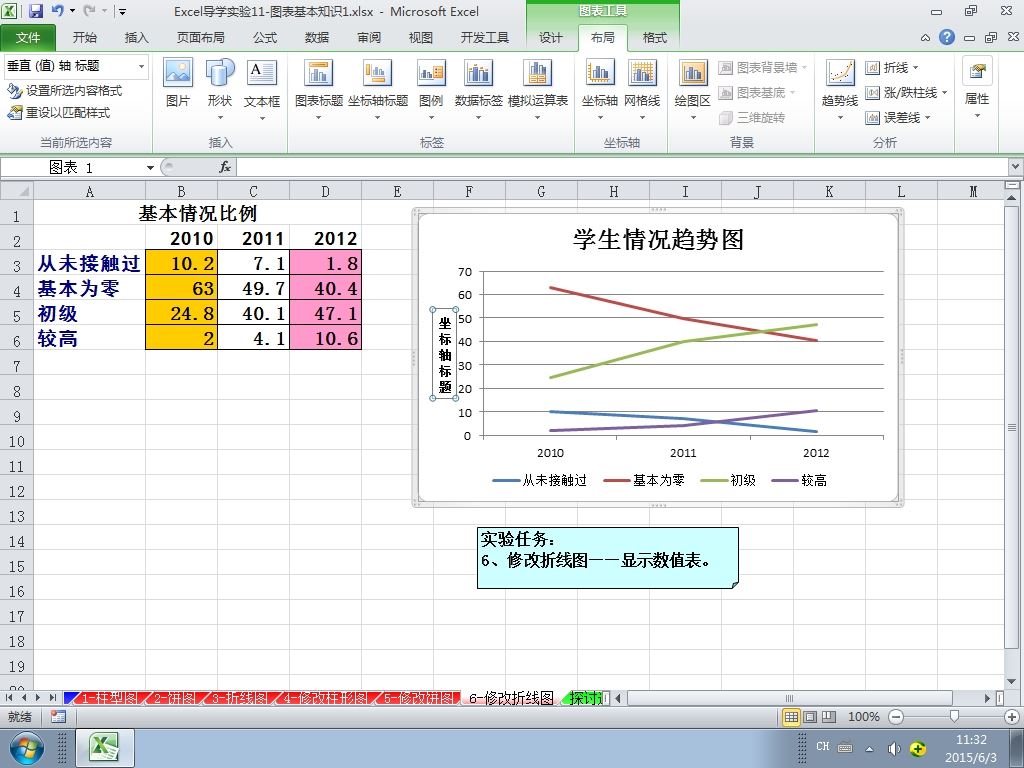Open the 文件 (File) tab
Image resolution: width=1024 pixels, height=768 pixels.
coord(28,38)
